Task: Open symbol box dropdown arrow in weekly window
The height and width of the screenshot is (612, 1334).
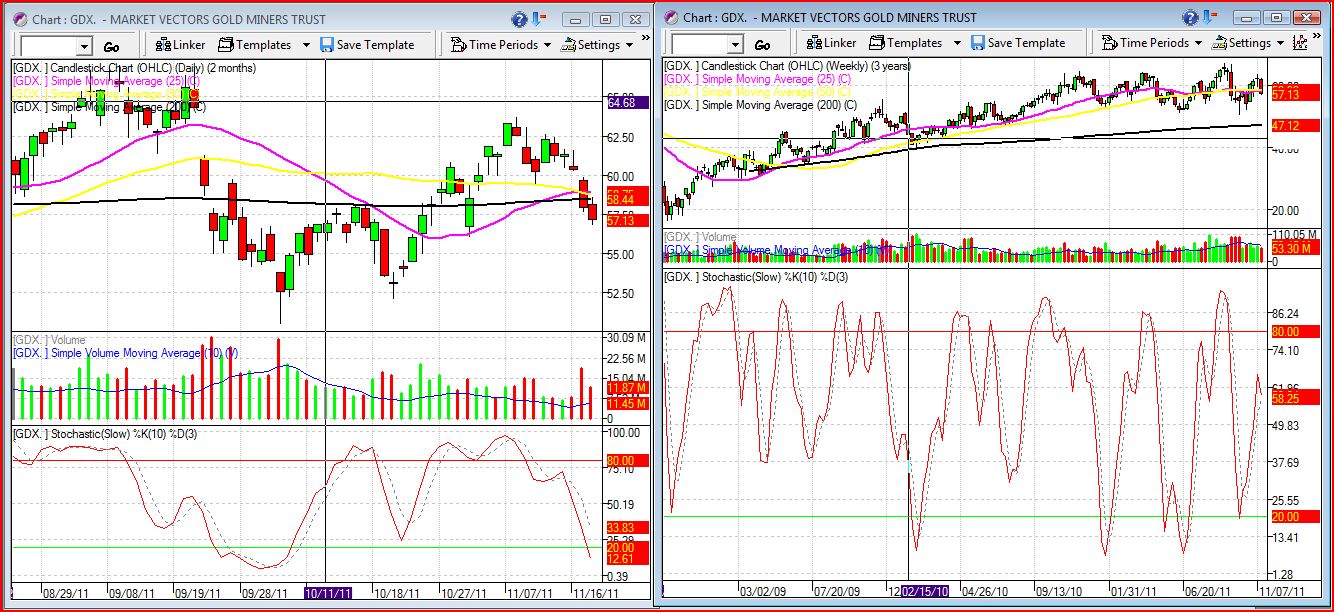Action: click(x=735, y=44)
